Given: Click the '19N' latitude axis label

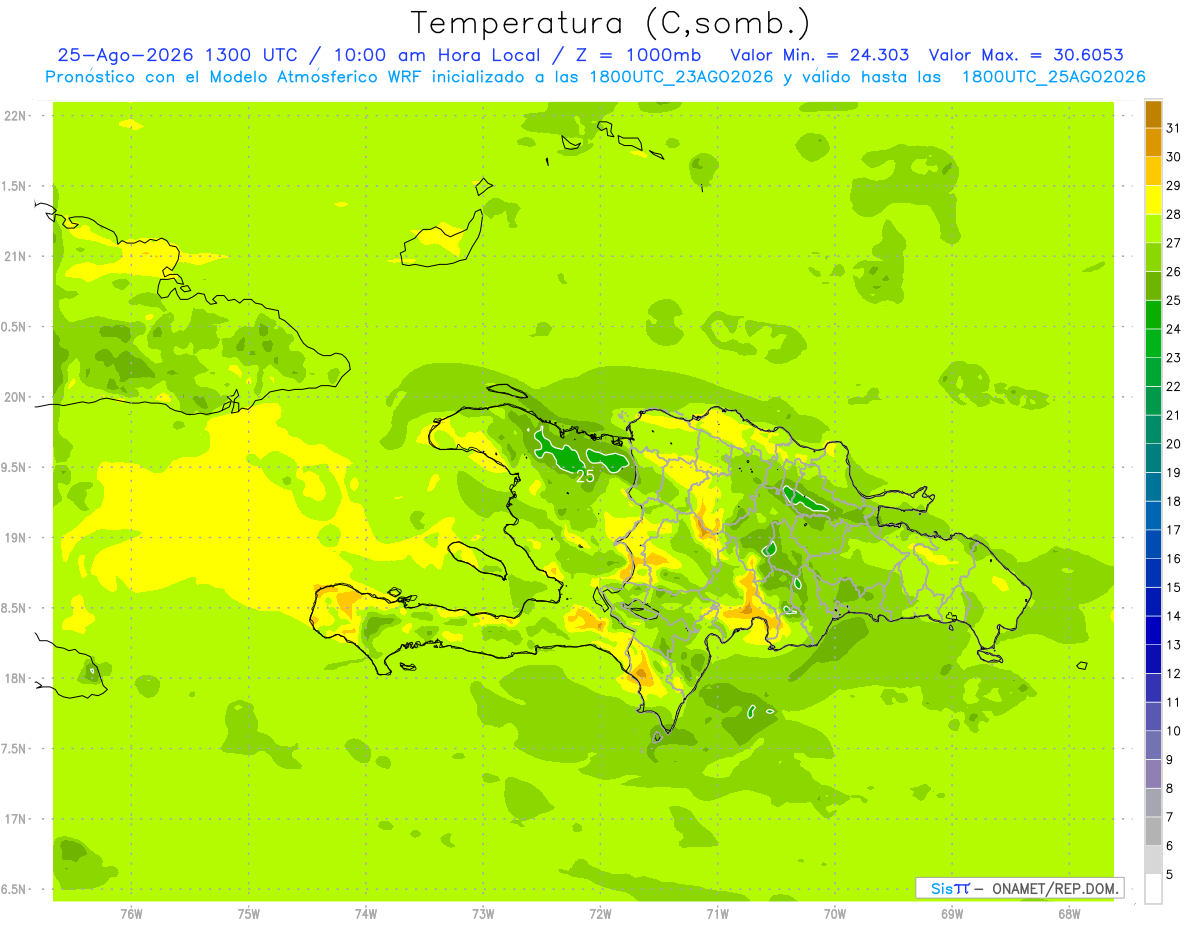Looking at the screenshot, I should point(15,537).
